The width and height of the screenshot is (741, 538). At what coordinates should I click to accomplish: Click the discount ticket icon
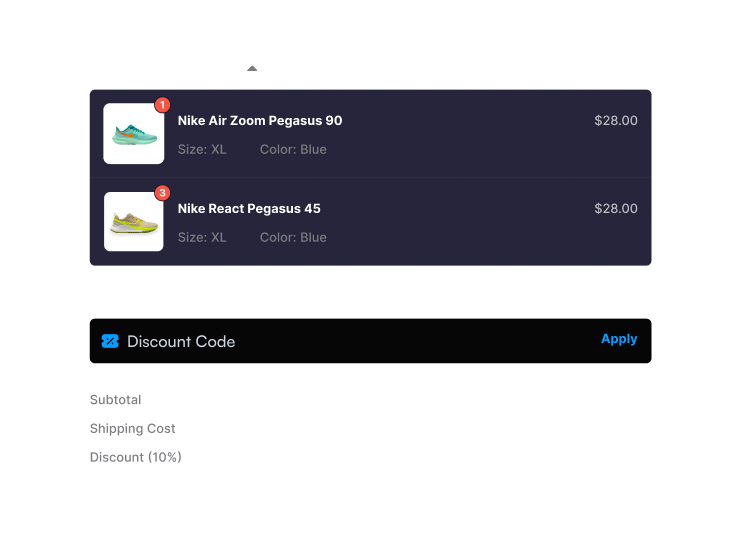click(110, 341)
